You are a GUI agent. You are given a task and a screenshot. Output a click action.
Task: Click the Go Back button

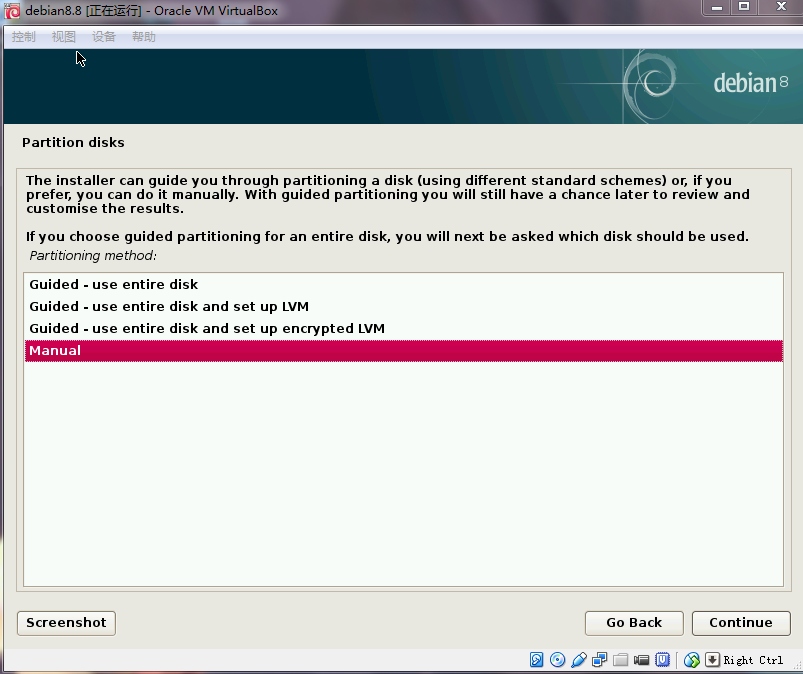coord(634,623)
